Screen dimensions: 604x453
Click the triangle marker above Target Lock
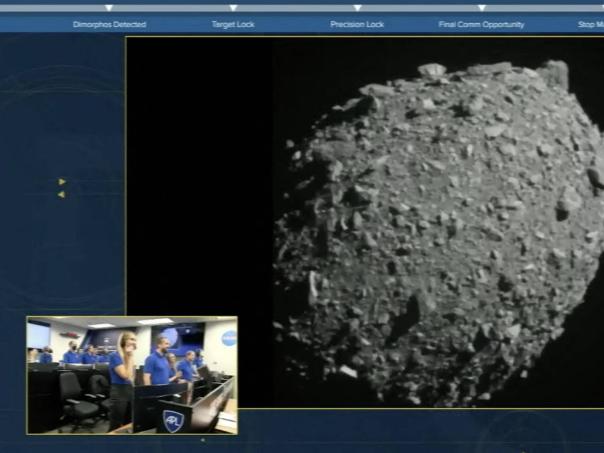pyautogui.click(x=233, y=8)
